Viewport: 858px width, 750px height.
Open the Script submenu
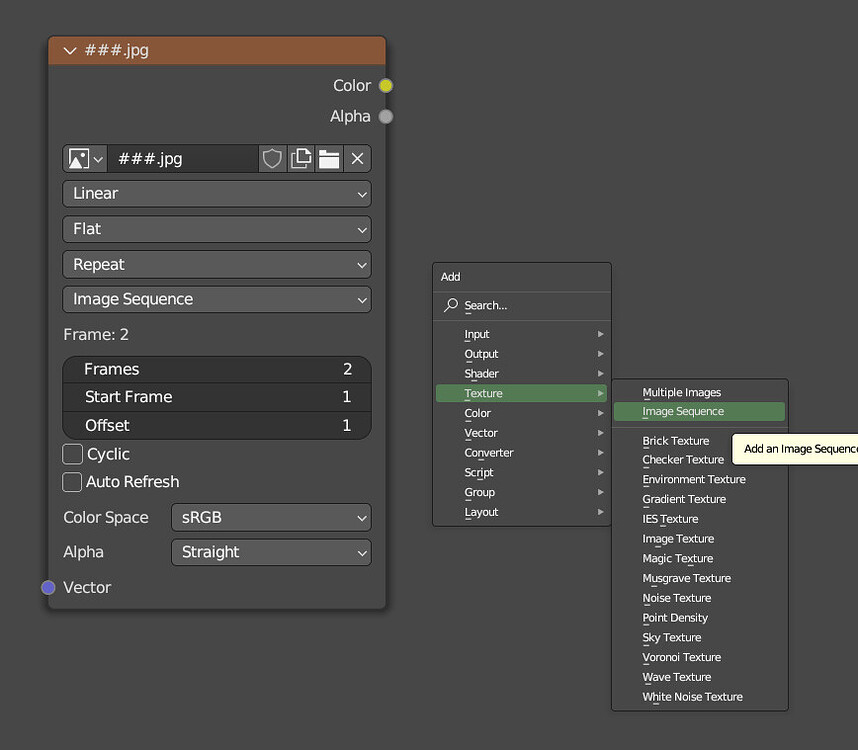pos(521,472)
